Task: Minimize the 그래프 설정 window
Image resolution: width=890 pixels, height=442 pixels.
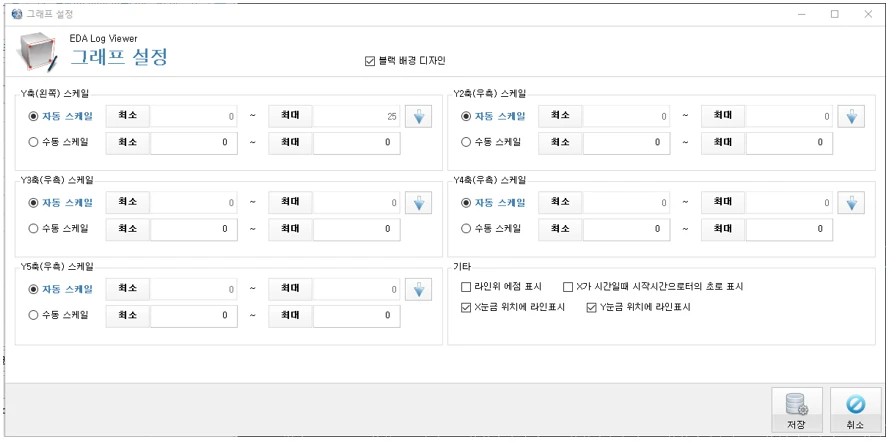Action: [801, 15]
